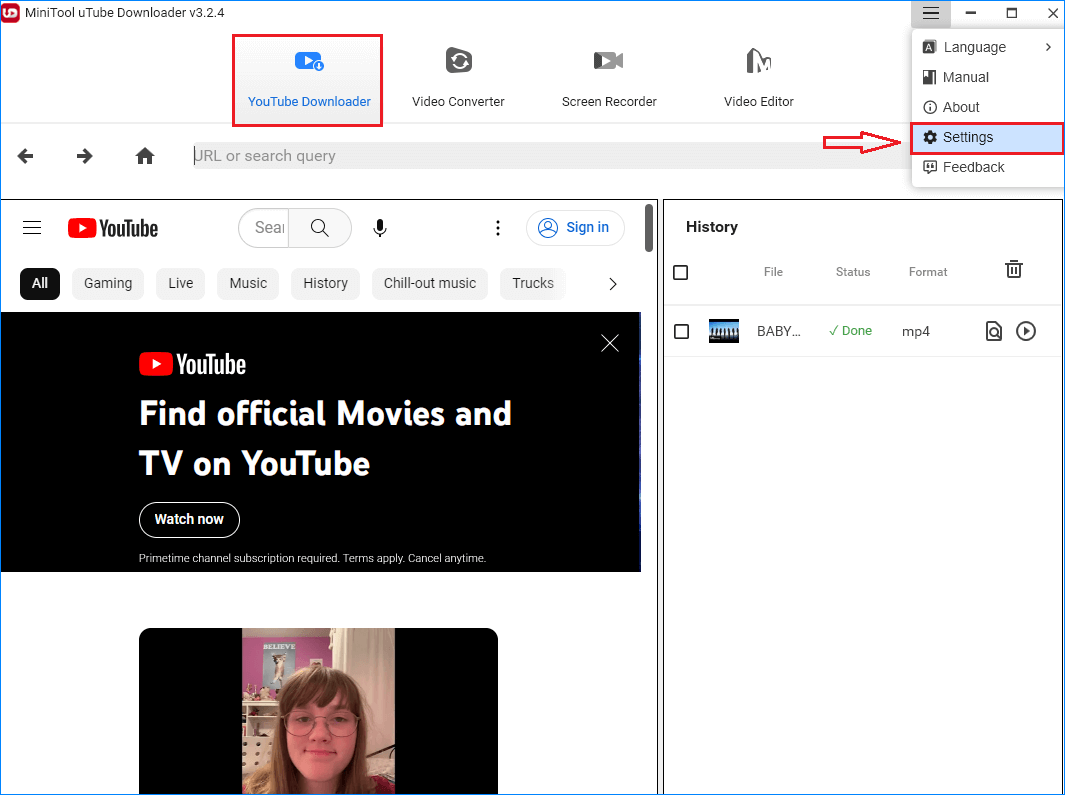Open YouTube three-dot settings menu

(x=498, y=228)
